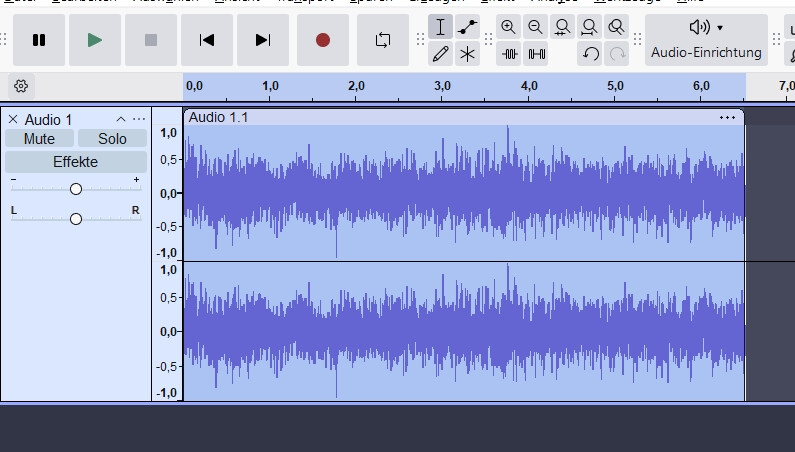Collapse the Audio 1 track
The image size is (795, 452).
[121, 119]
